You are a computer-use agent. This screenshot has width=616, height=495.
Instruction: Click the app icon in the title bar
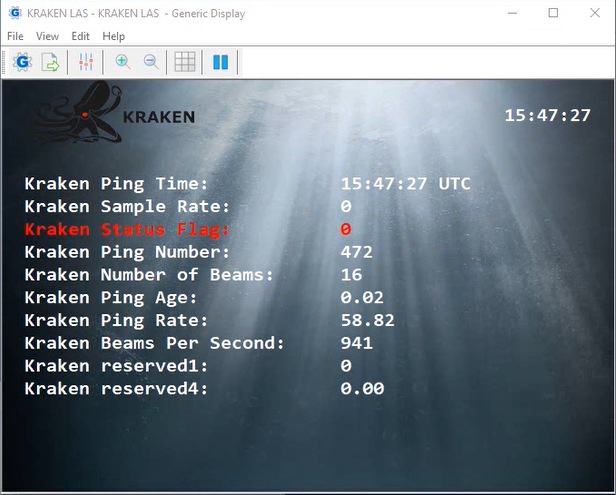(x=15, y=13)
